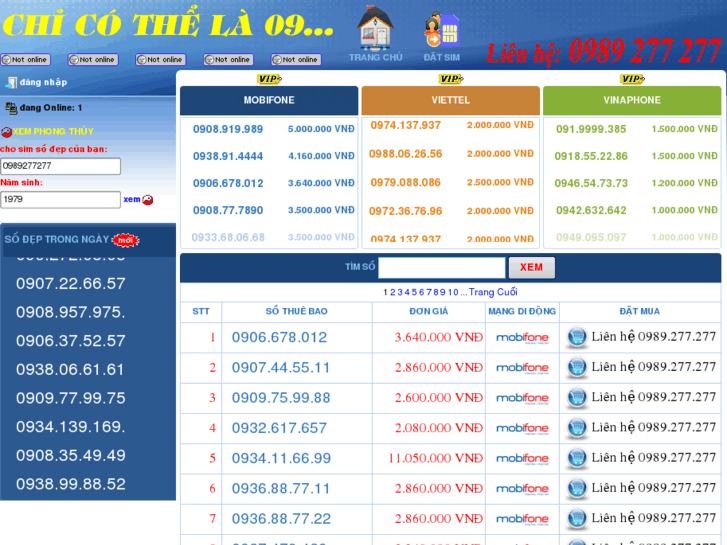The image size is (727, 545).
Task: Click the ĐƠN GIÁ column header
Action: pos(429,311)
